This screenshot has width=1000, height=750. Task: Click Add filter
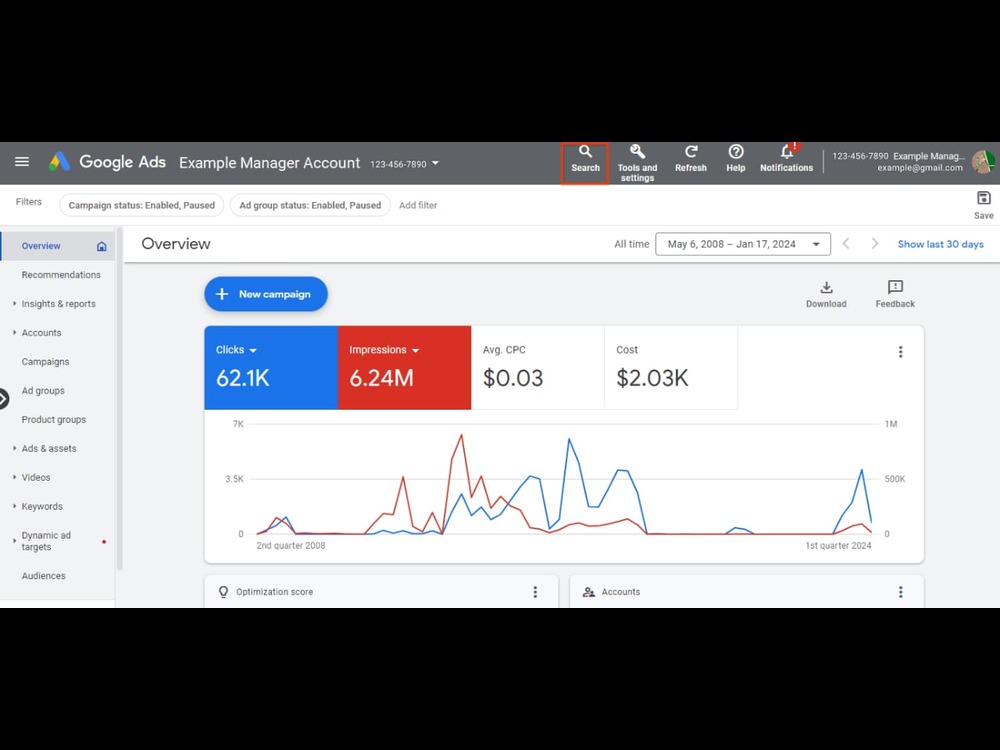coord(418,205)
